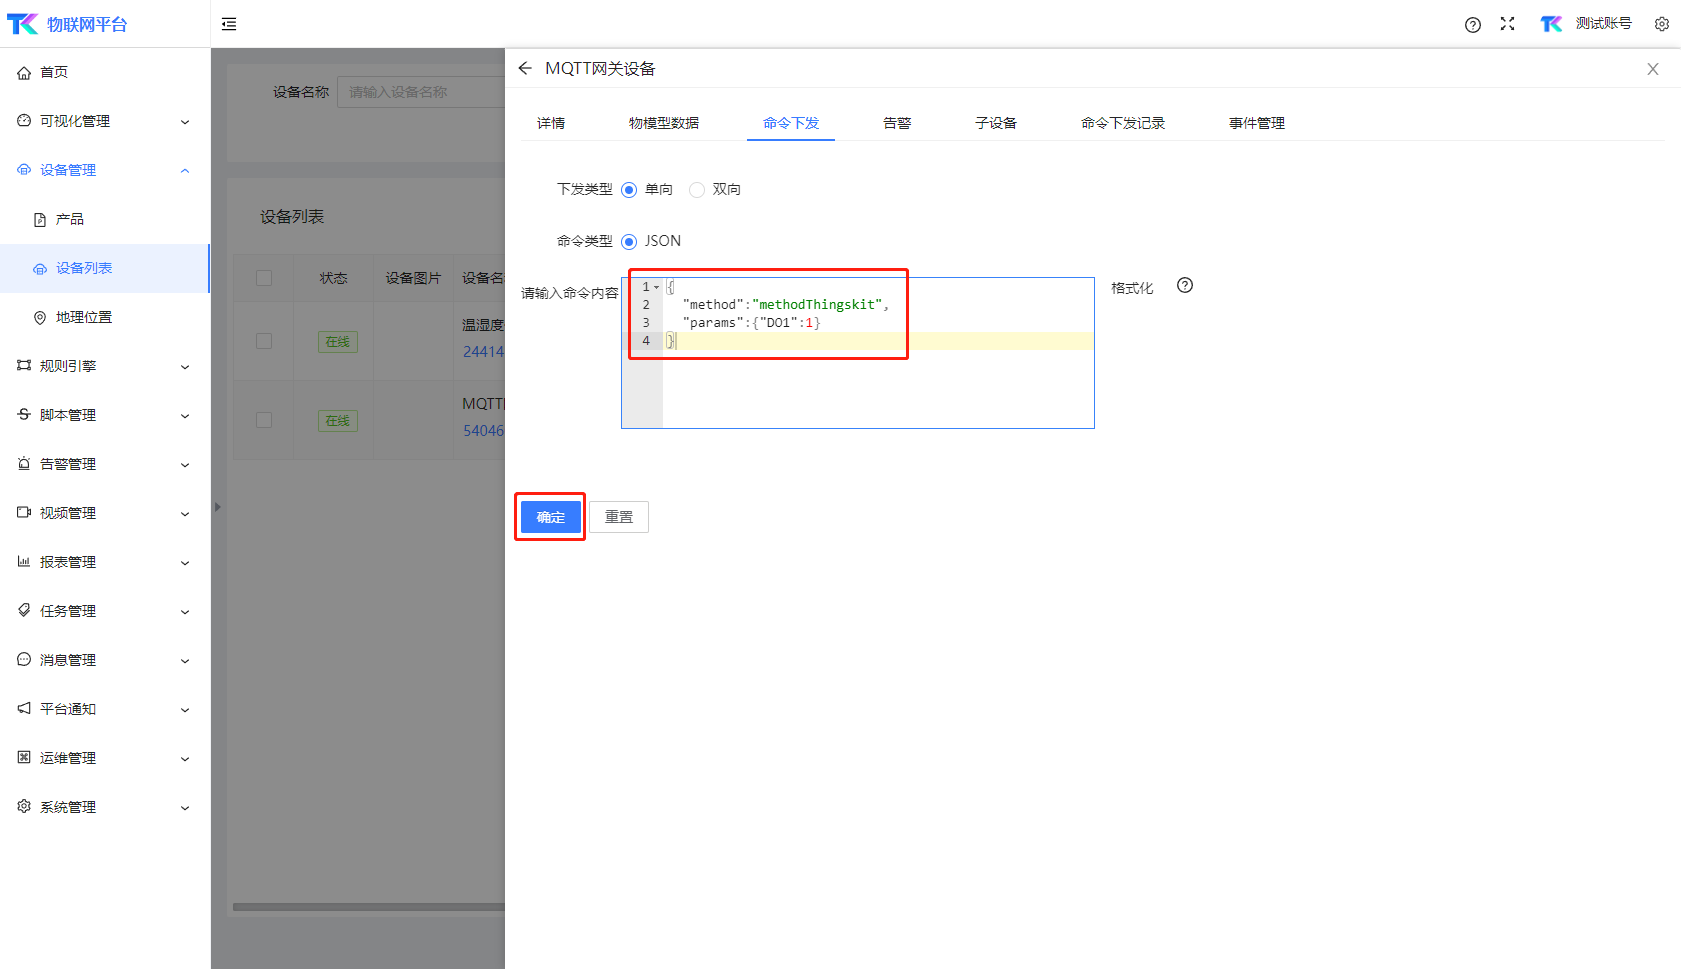Select the 单向 radio button
The image size is (1681, 969).
(629, 190)
